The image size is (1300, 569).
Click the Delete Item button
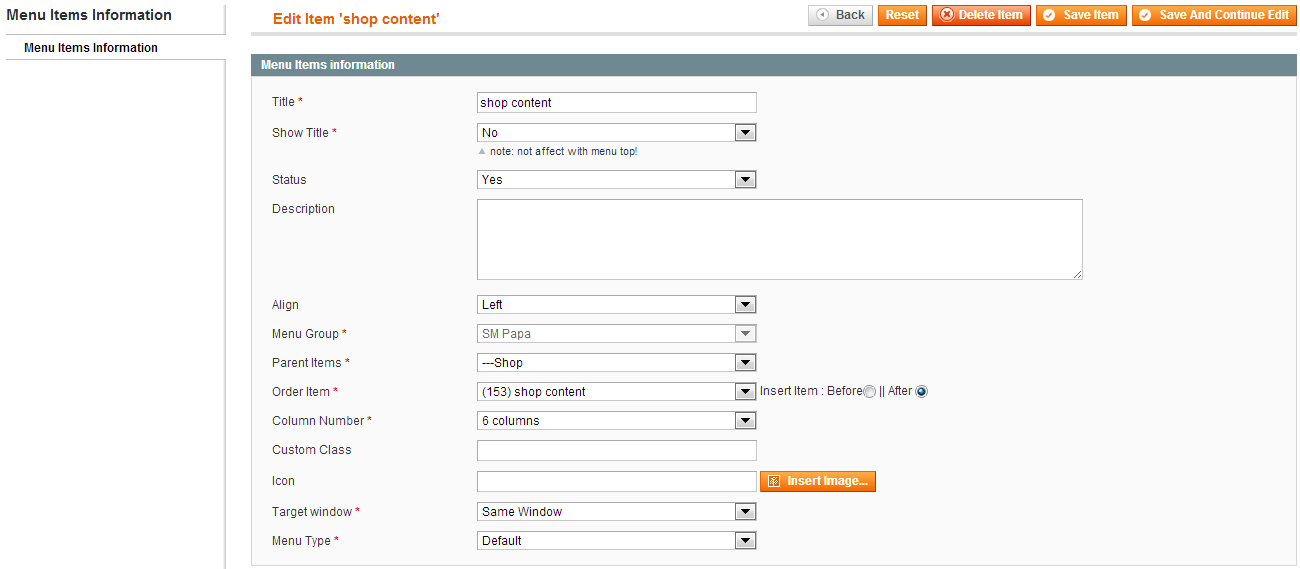point(981,15)
